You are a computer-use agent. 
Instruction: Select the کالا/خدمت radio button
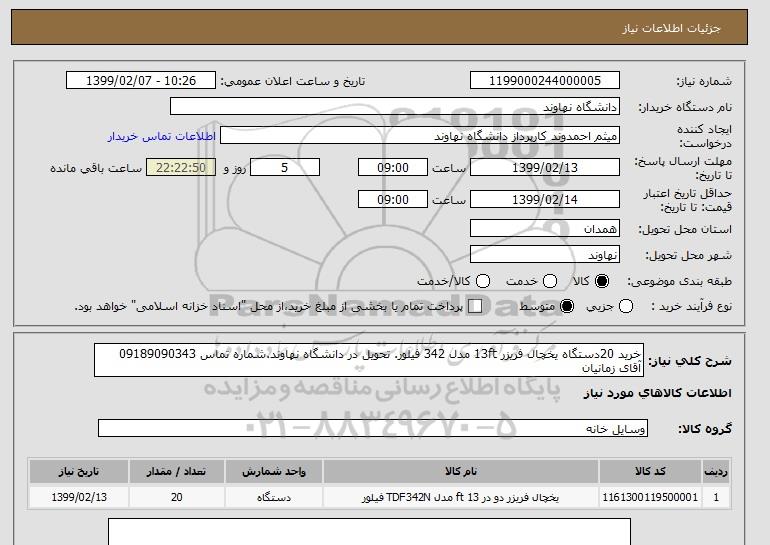pyautogui.click(x=483, y=281)
